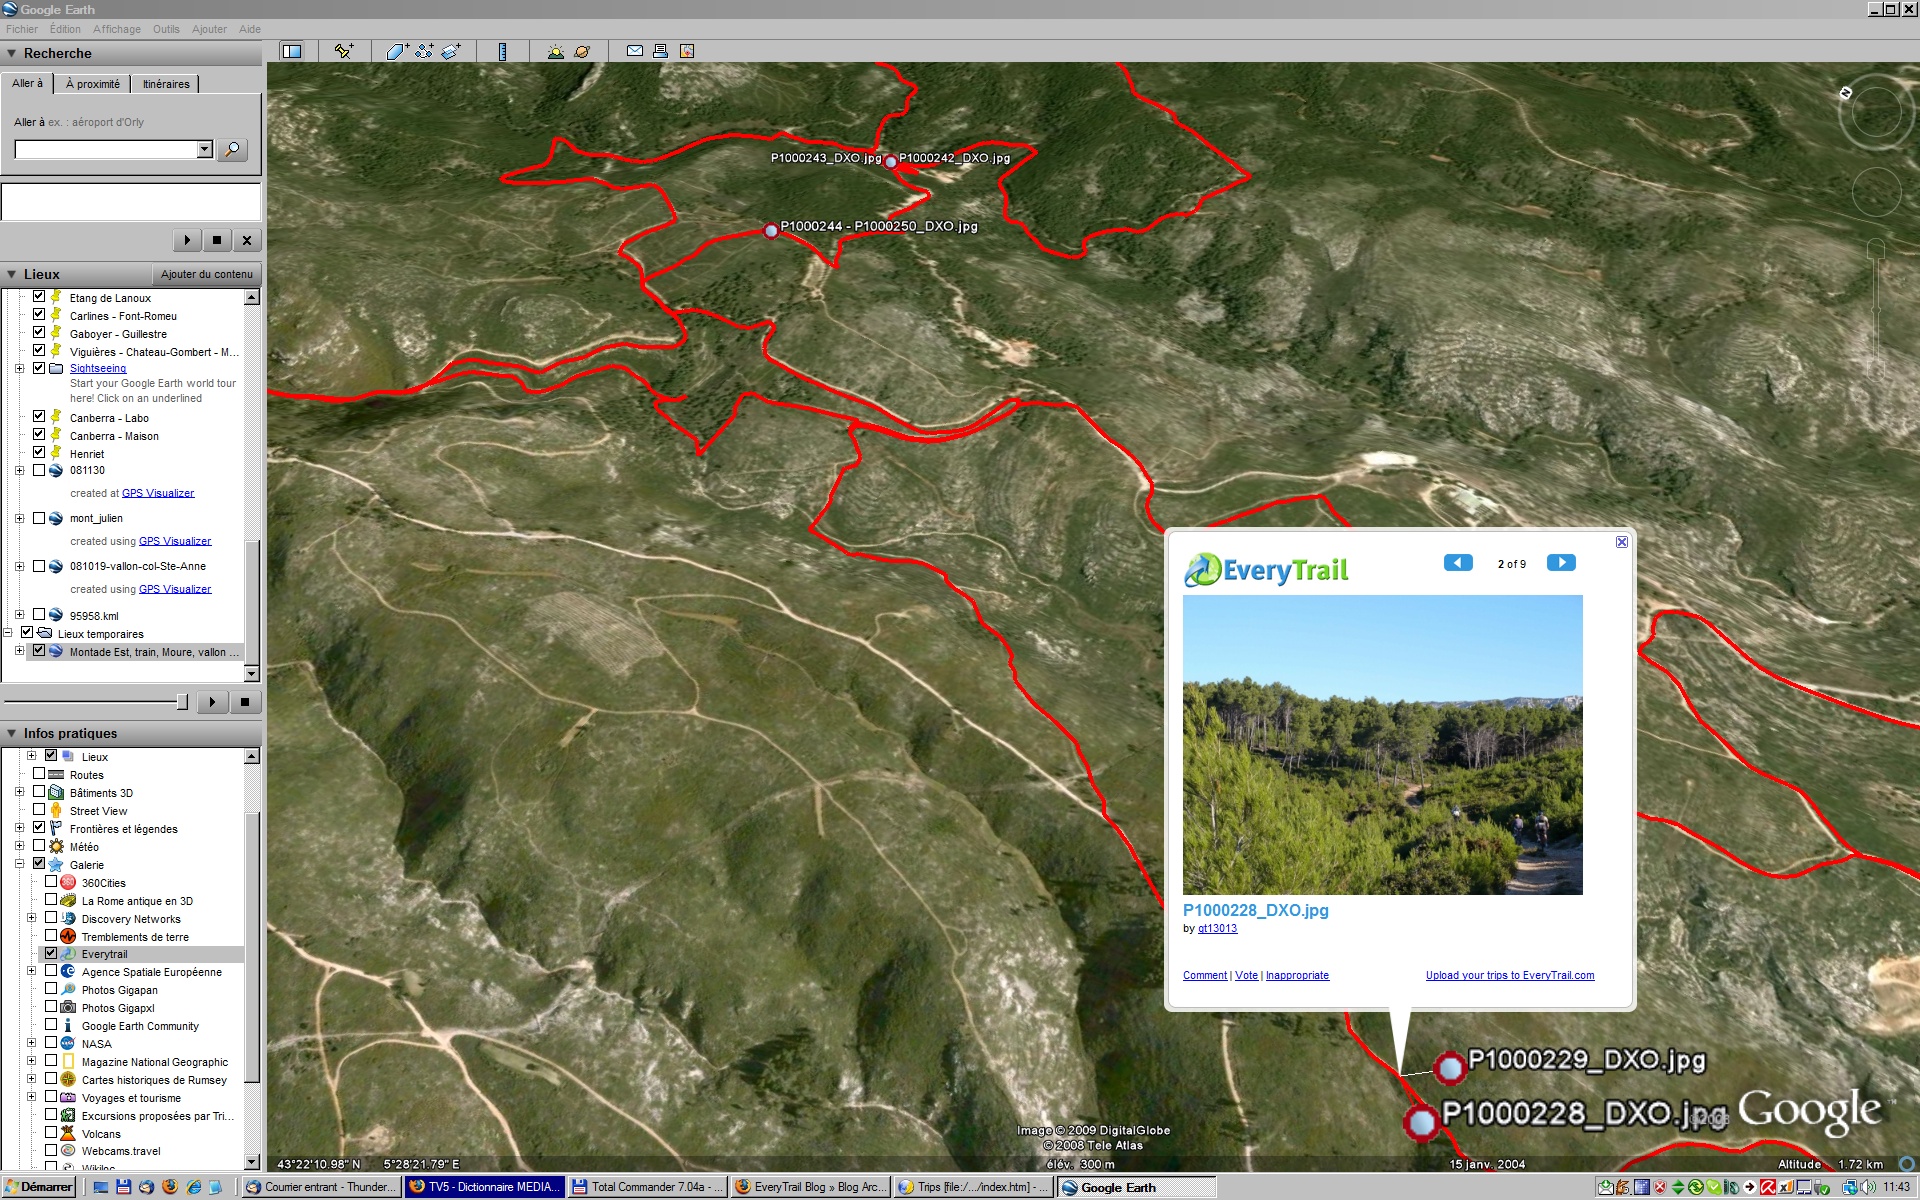Screen dimensions: 1920x1200
Task: Expand the Sightseeing folder
Action: pyautogui.click(x=20, y=368)
